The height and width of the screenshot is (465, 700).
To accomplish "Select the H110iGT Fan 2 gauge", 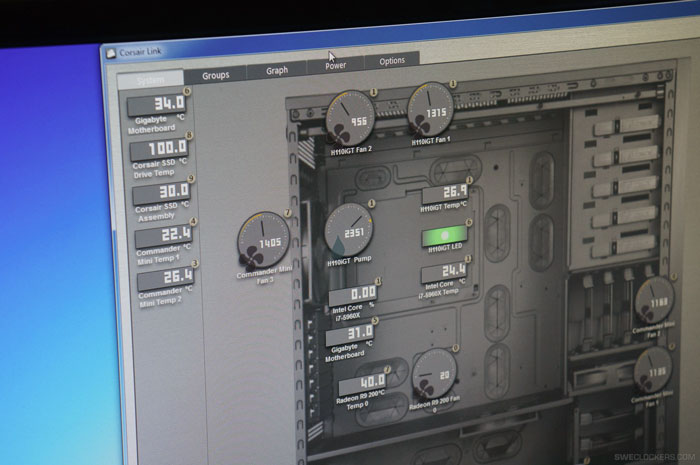I will (x=350, y=117).
